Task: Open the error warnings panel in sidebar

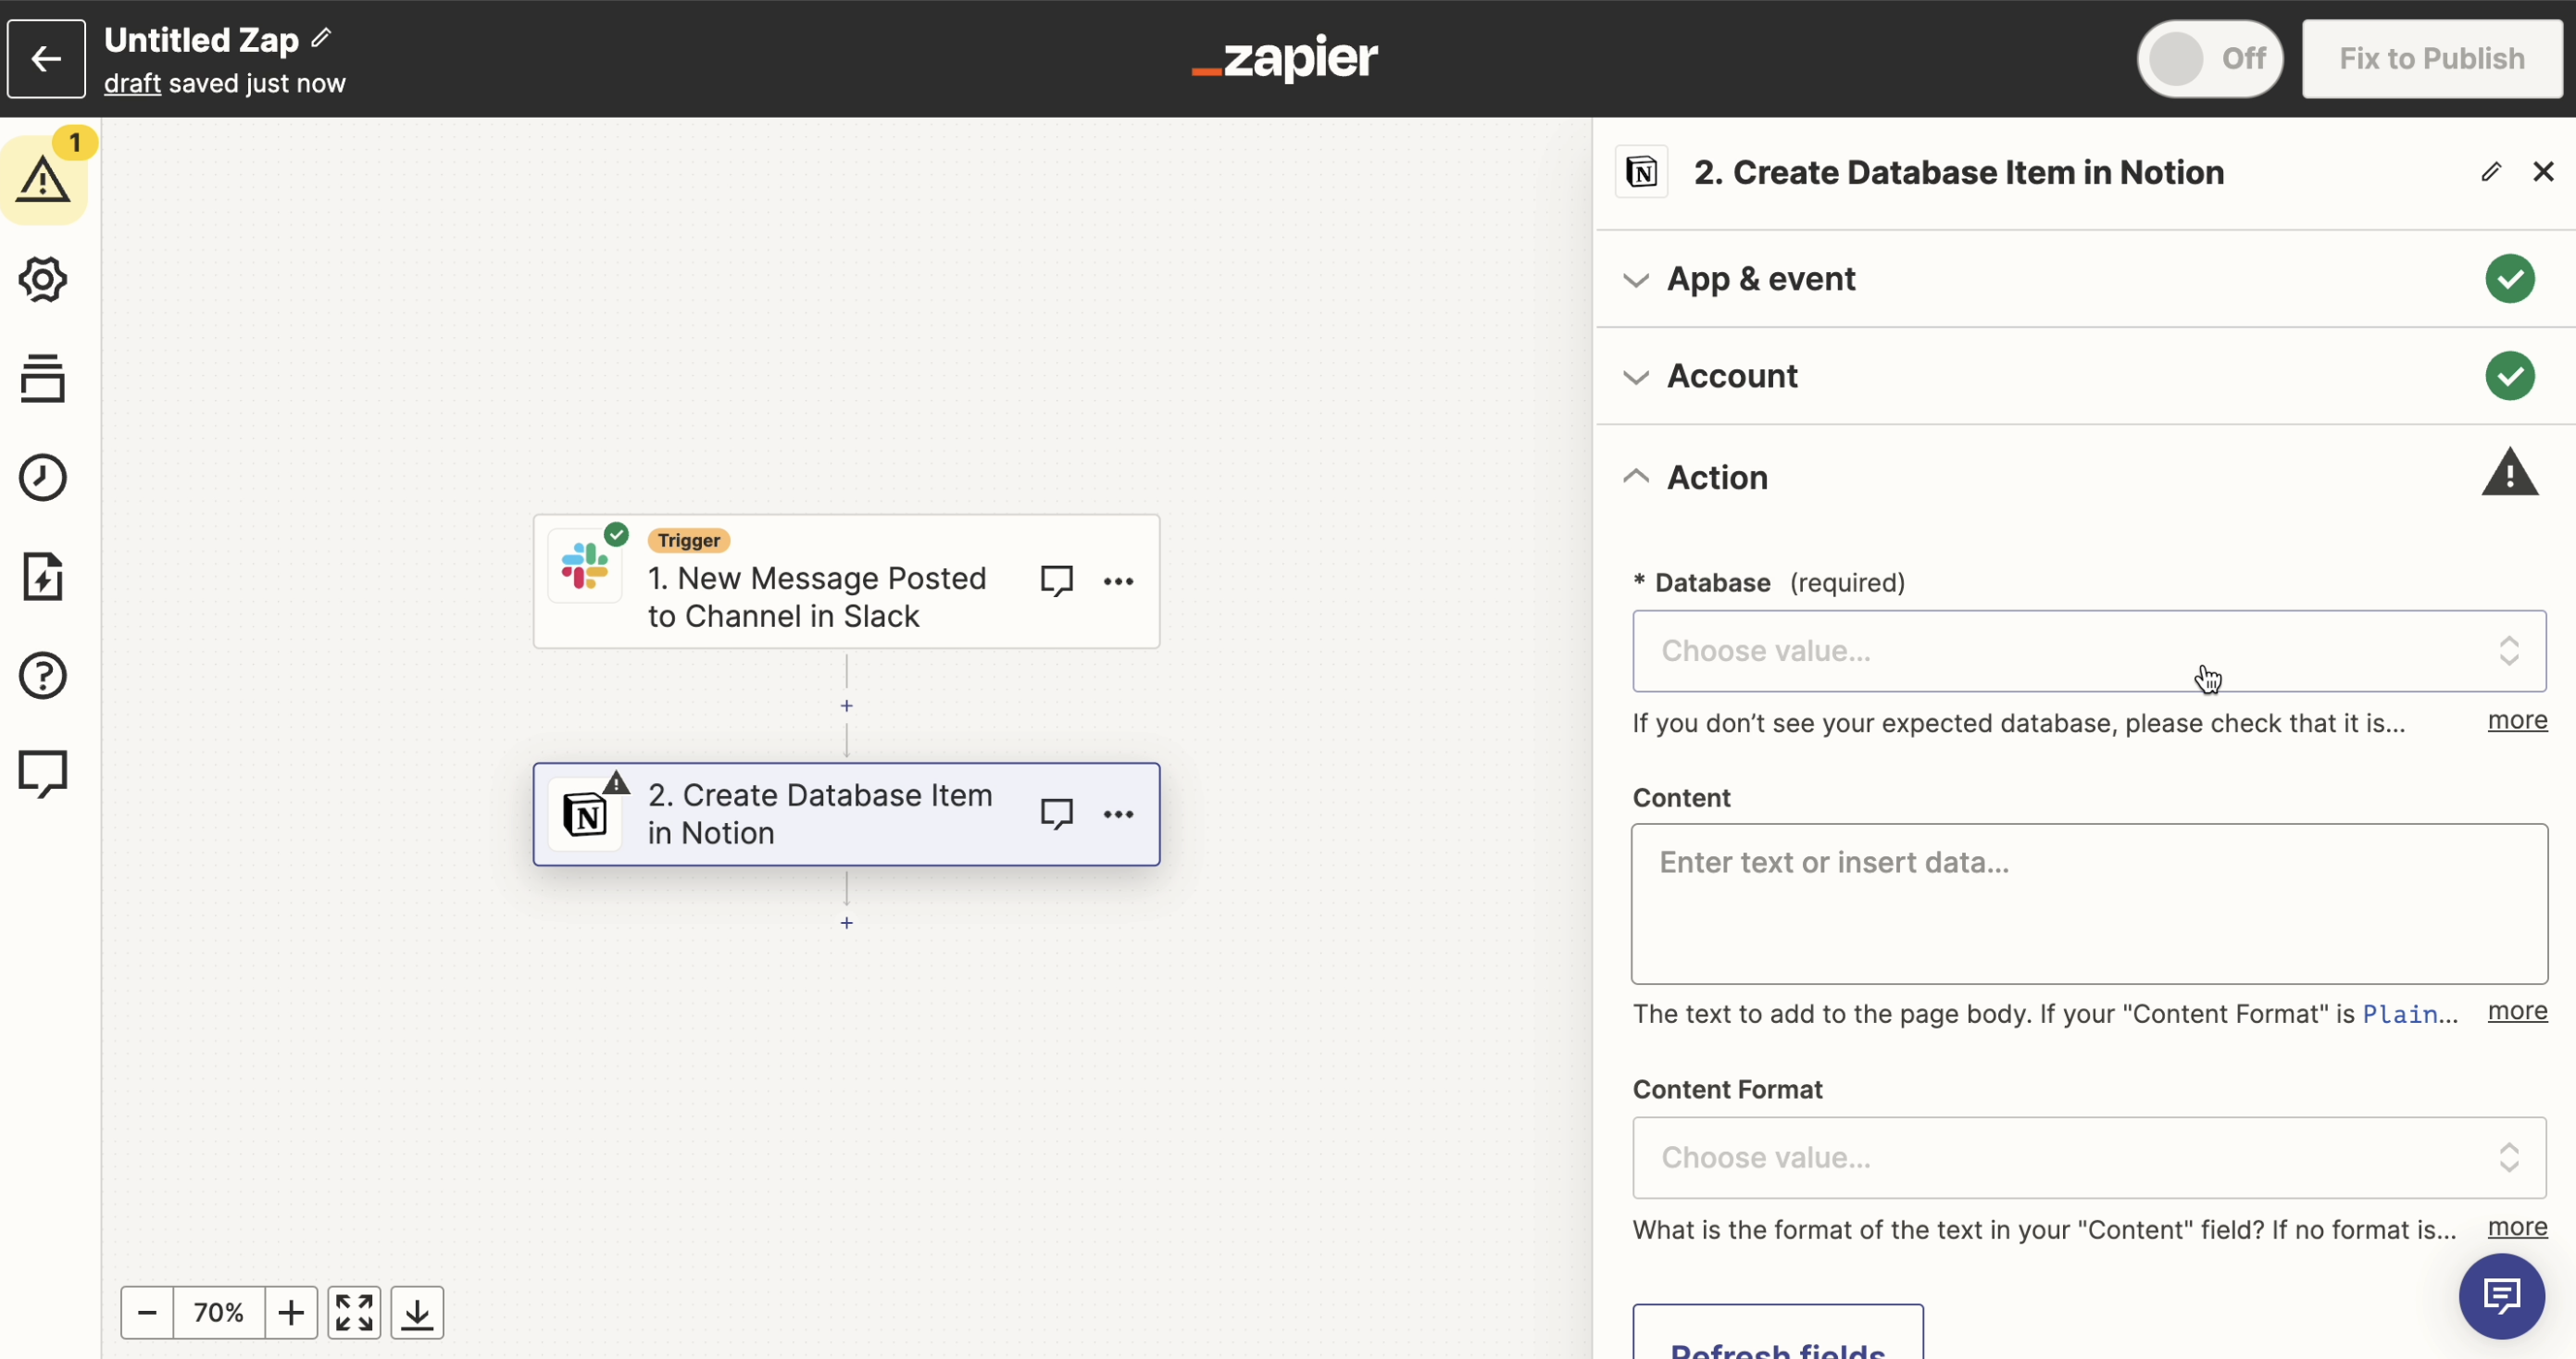Action: (43, 180)
